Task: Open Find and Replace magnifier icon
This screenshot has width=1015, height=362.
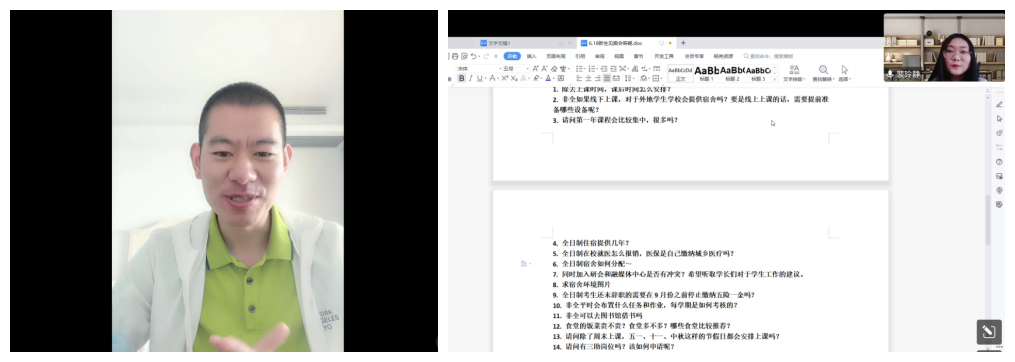Action: coord(823,70)
